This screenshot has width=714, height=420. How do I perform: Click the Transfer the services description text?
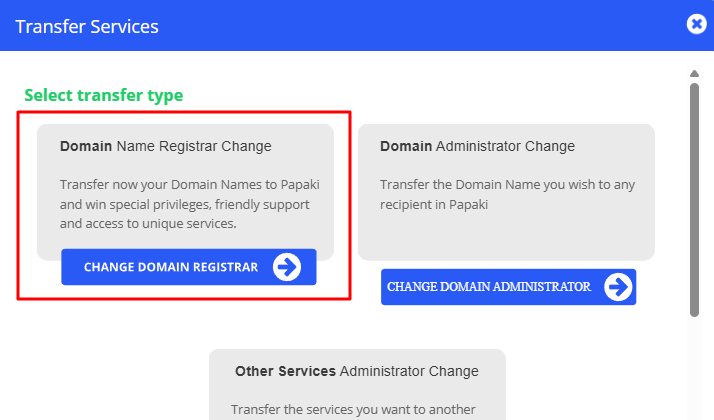[x=354, y=409]
